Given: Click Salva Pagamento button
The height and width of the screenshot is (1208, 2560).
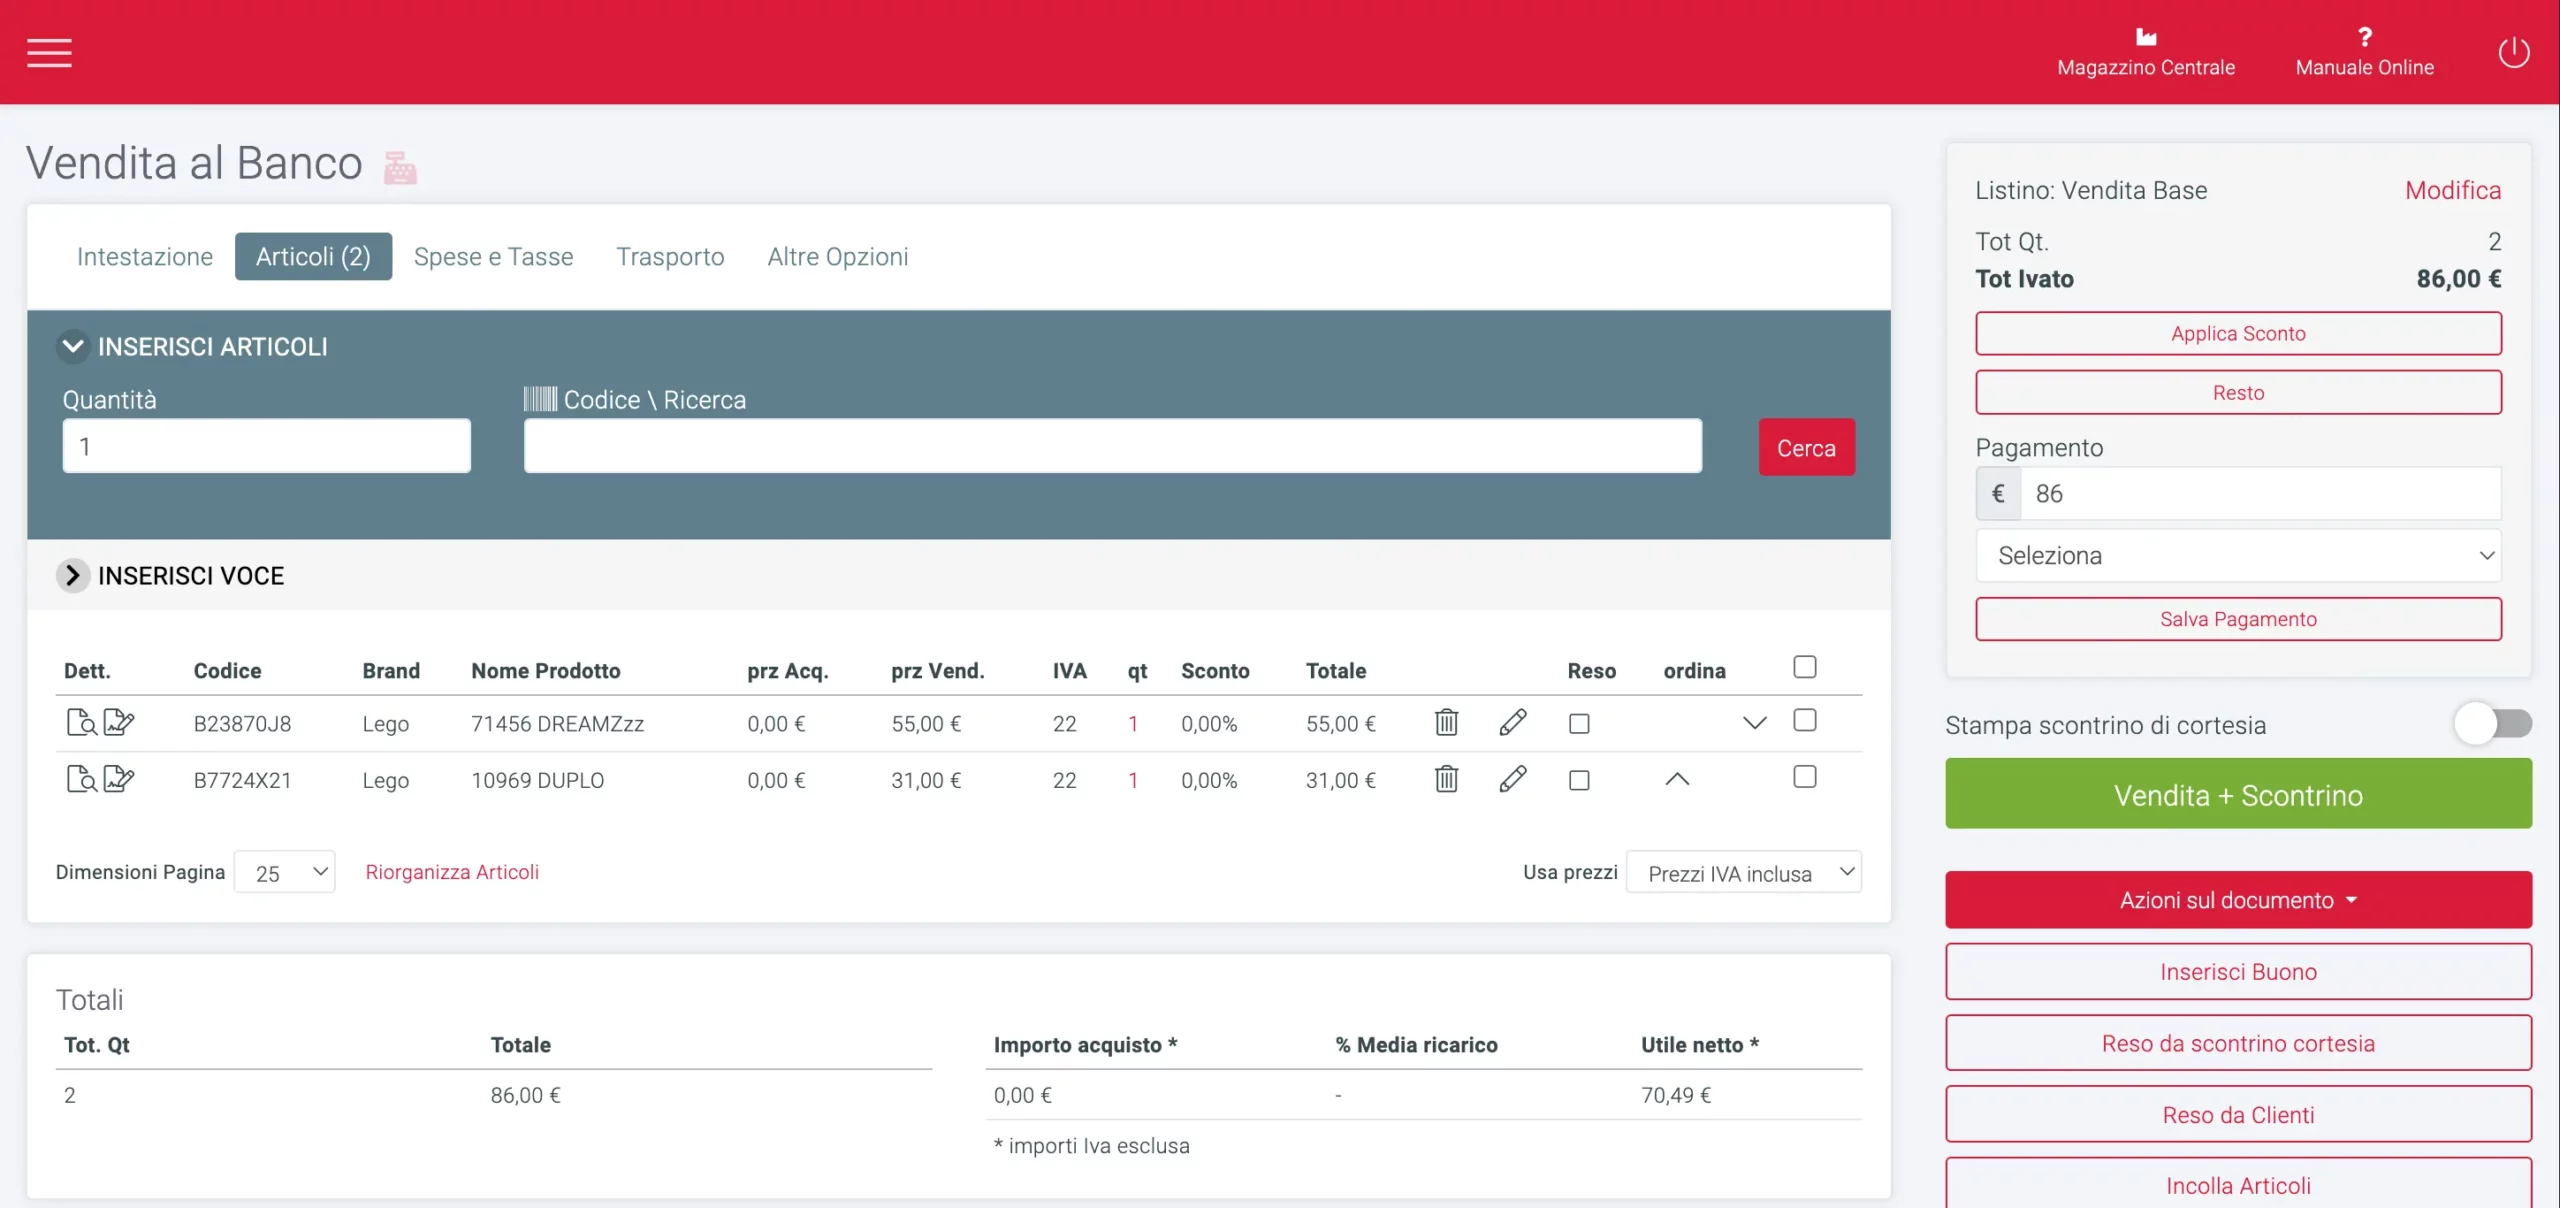Looking at the screenshot, I should pyautogui.click(x=2238, y=619).
